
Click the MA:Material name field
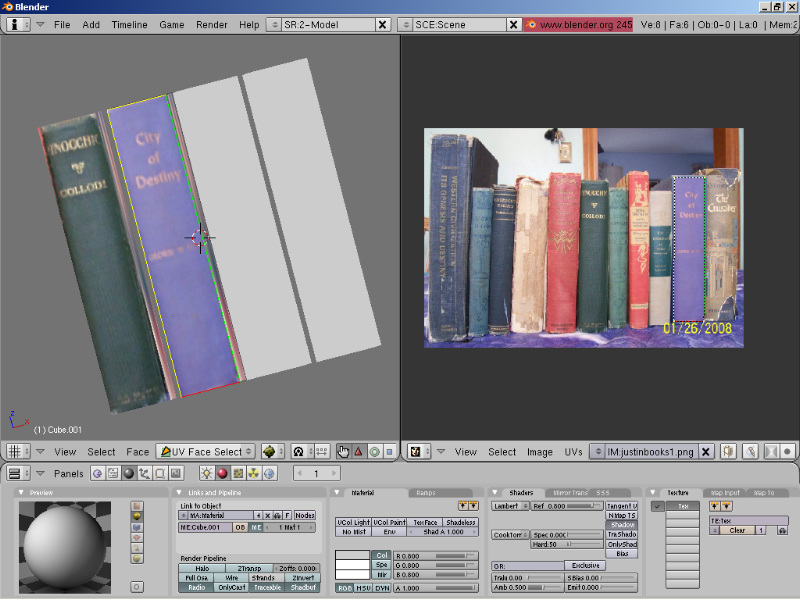point(221,515)
